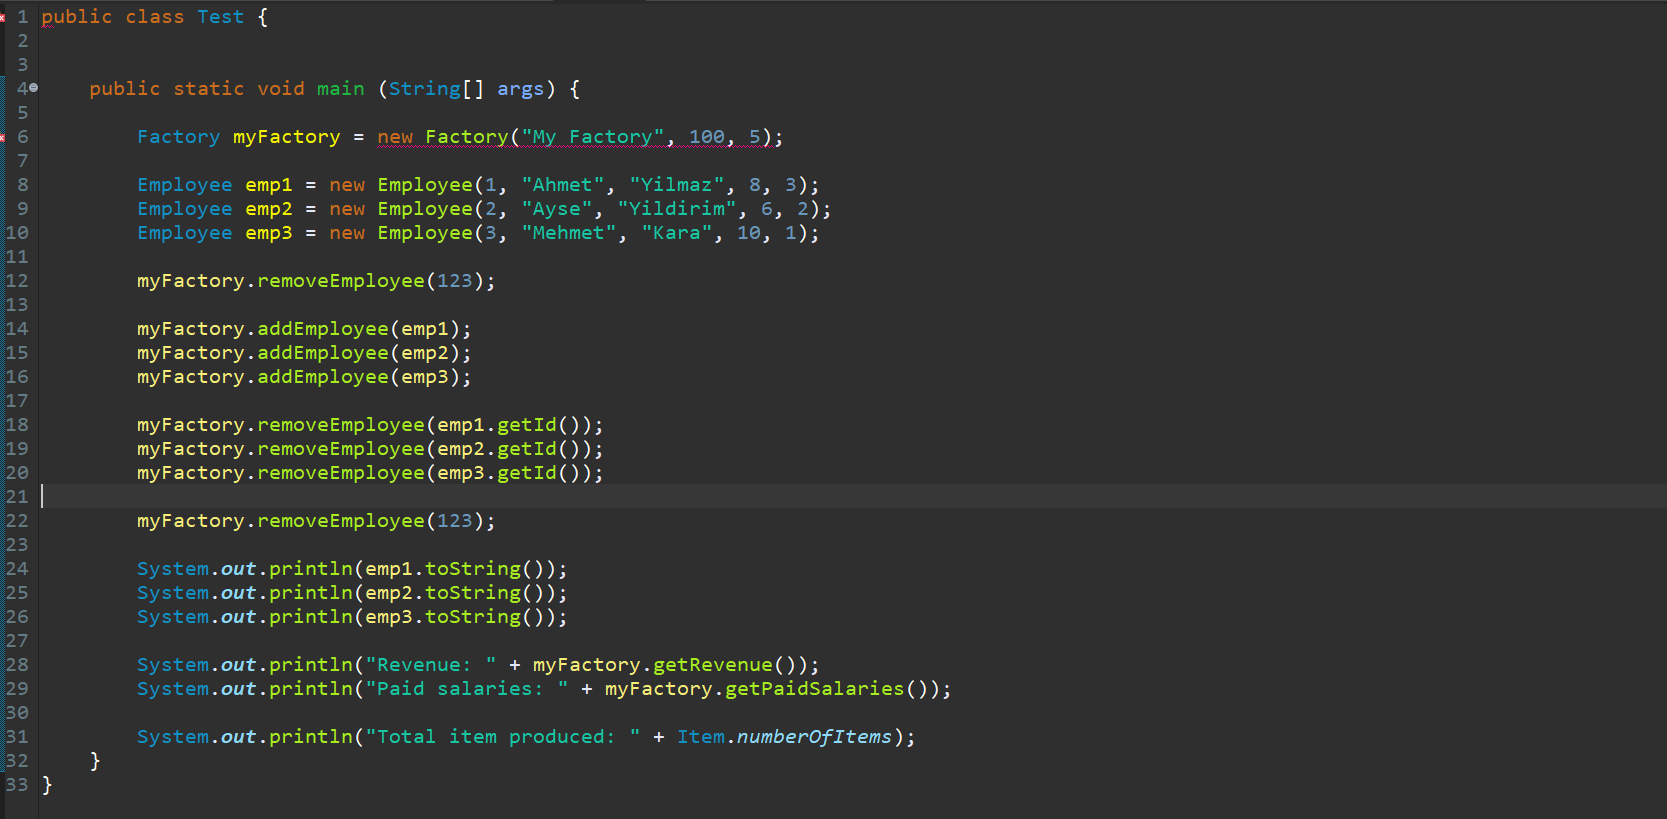This screenshot has height=819, width=1667.
Task: Click the "Mehmet" string literal
Action: tap(569, 233)
